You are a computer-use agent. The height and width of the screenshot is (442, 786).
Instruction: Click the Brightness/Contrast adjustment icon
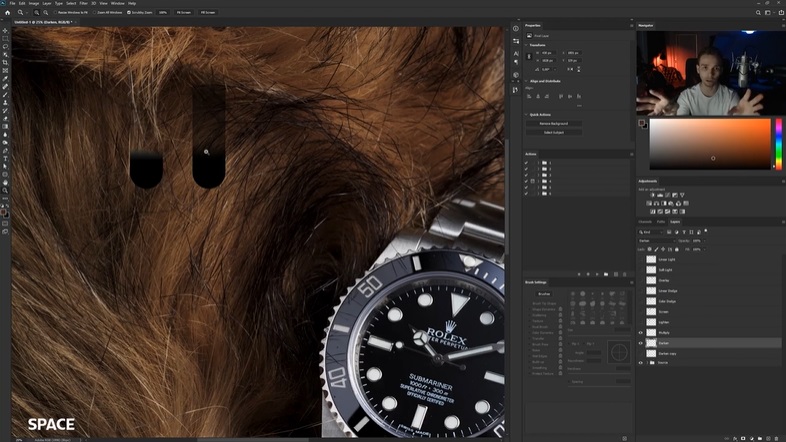[x=652, y=195]
